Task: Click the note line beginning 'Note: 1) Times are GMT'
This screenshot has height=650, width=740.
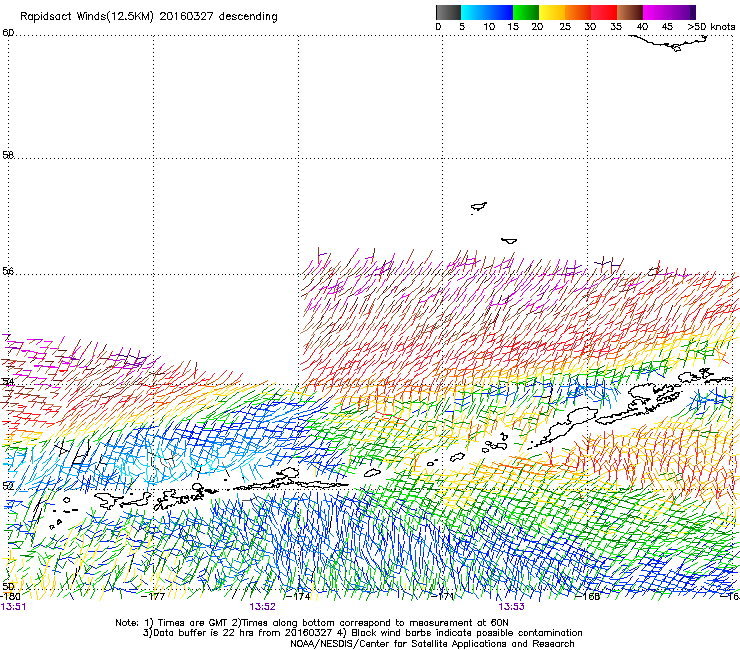Action: (312, 623)
